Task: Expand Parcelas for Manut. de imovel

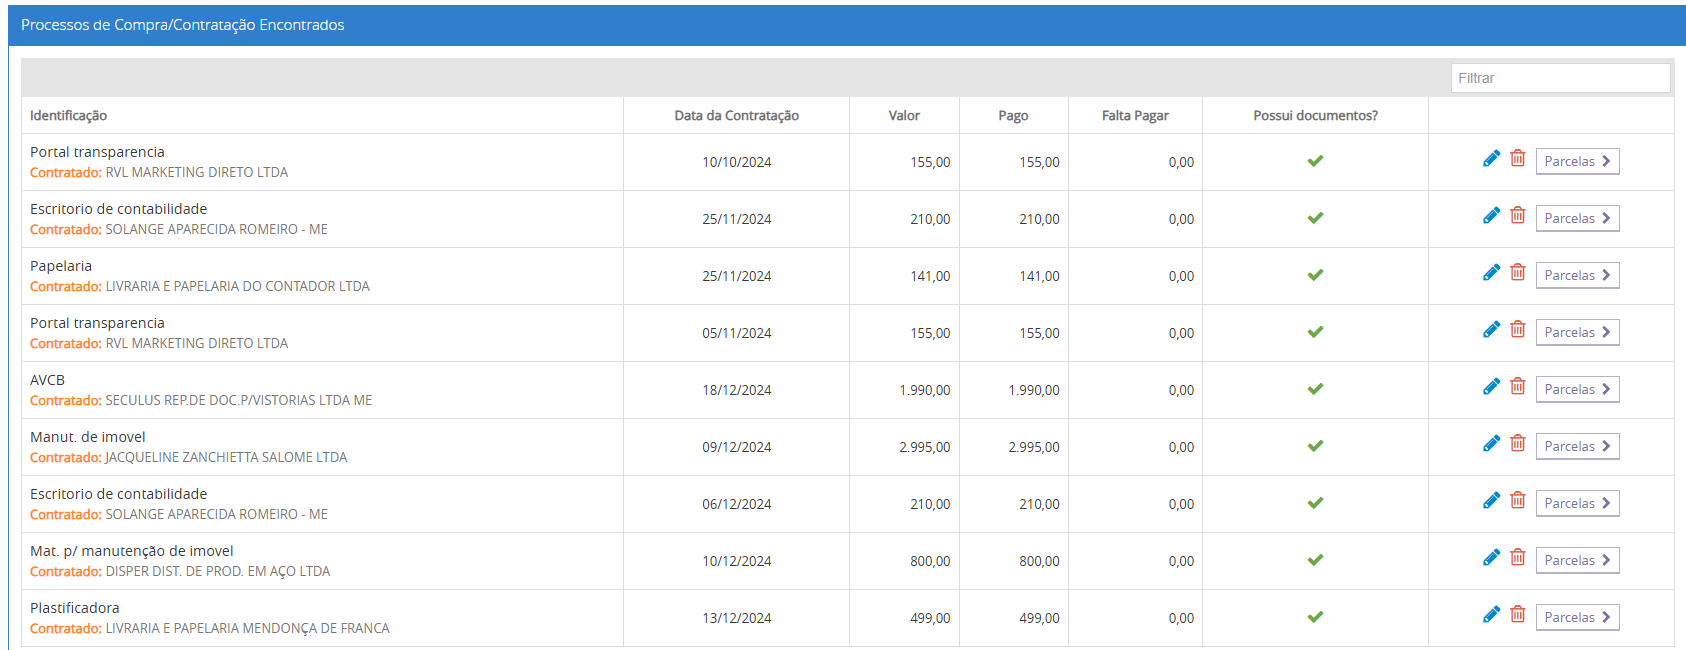Action: [1576, 446]
